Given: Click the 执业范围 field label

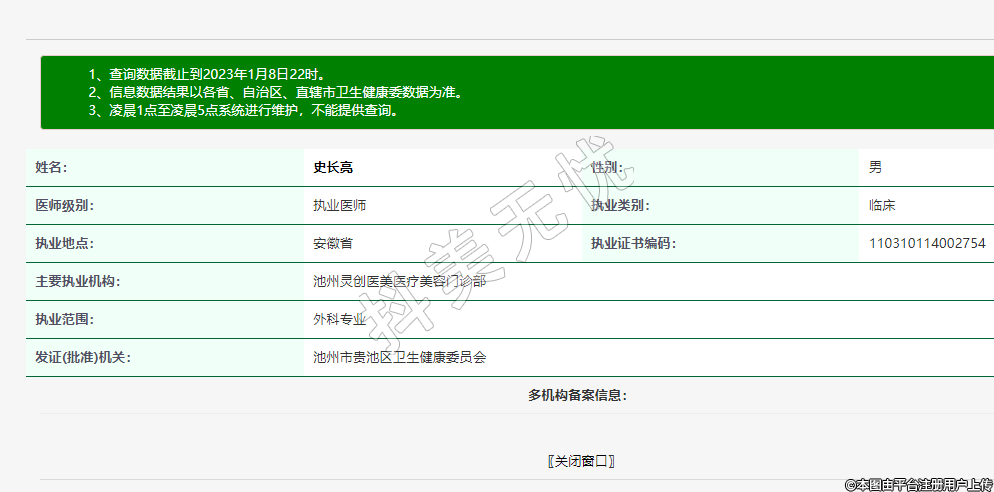Looking at the screenshot, I should 64,319.
